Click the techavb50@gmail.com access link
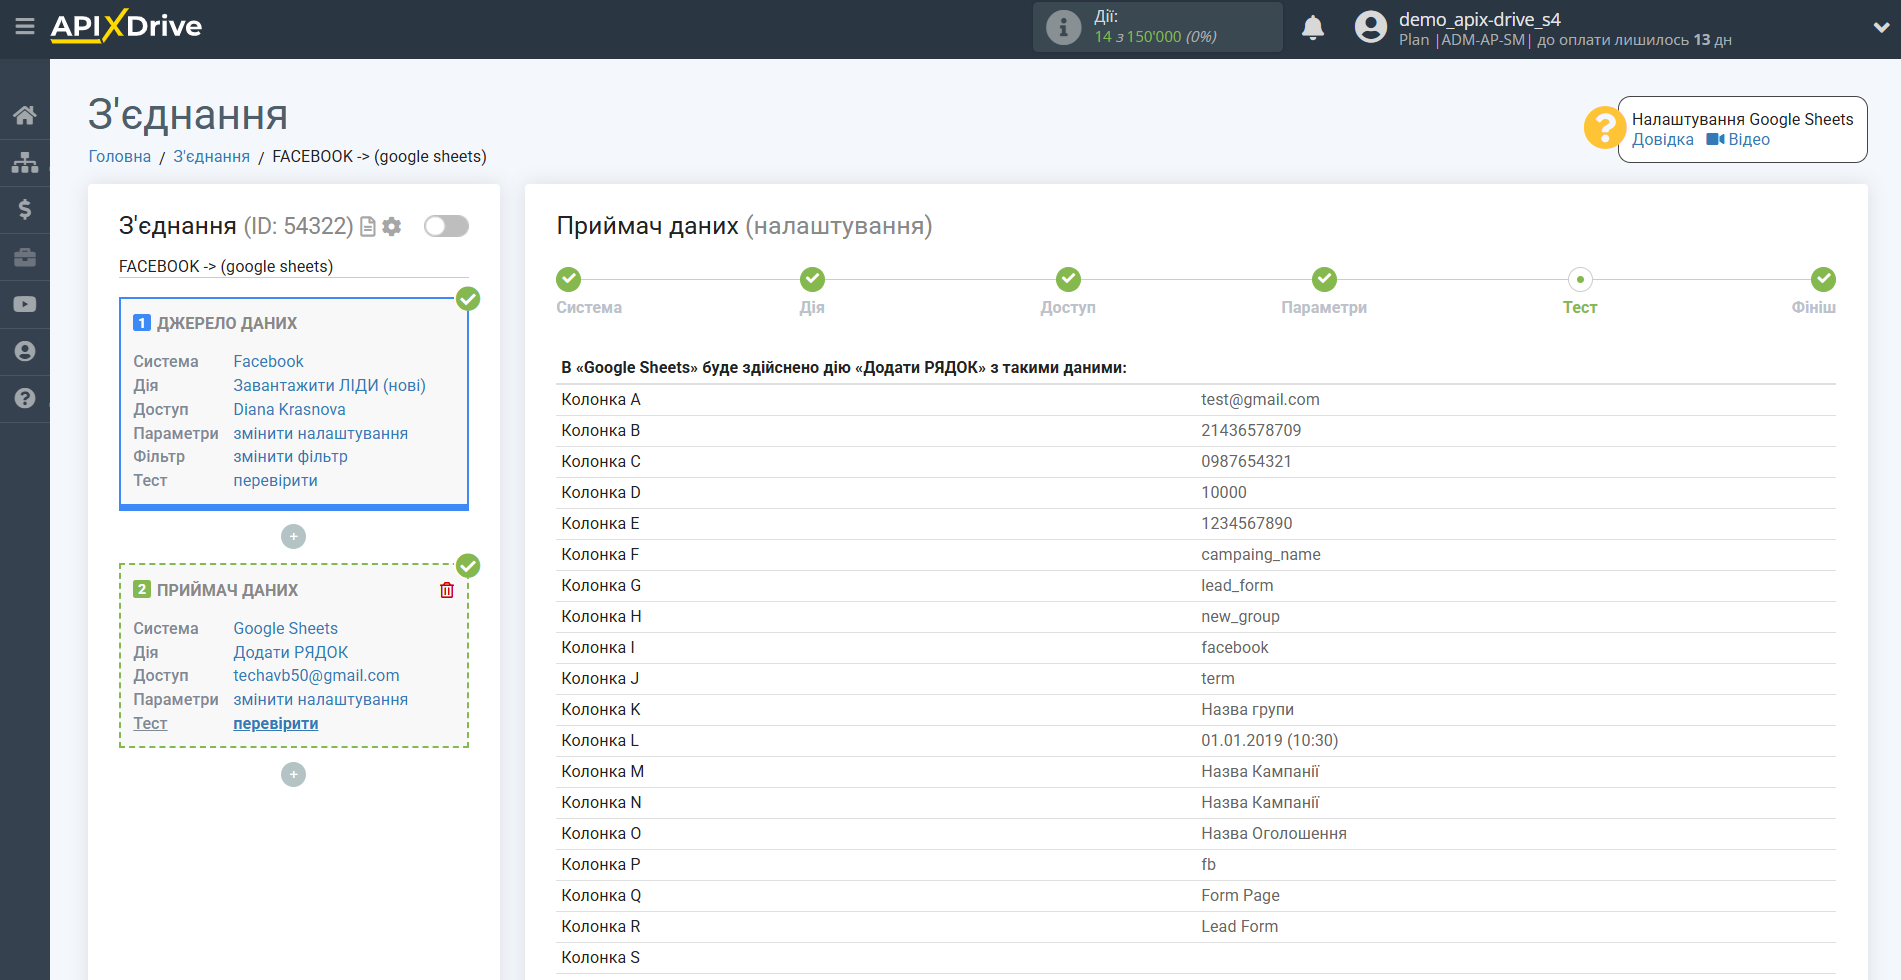 click(x=316, y=675)
